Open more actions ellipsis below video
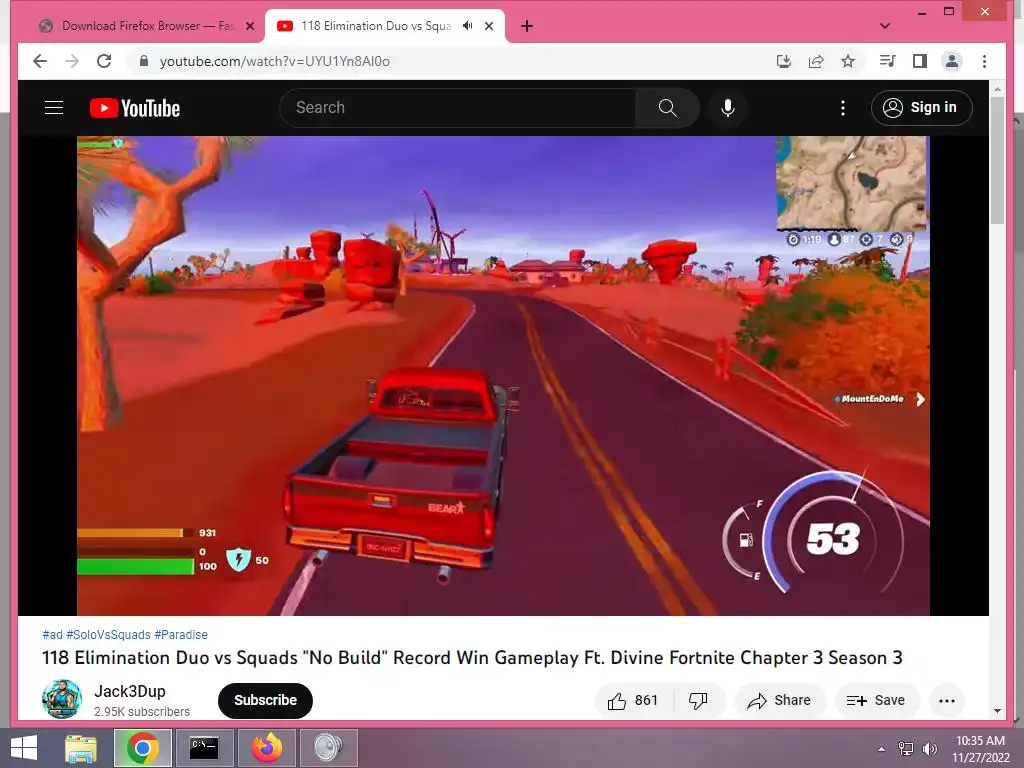The height and width of the screenshot is (768, 1024). [946, 701]
